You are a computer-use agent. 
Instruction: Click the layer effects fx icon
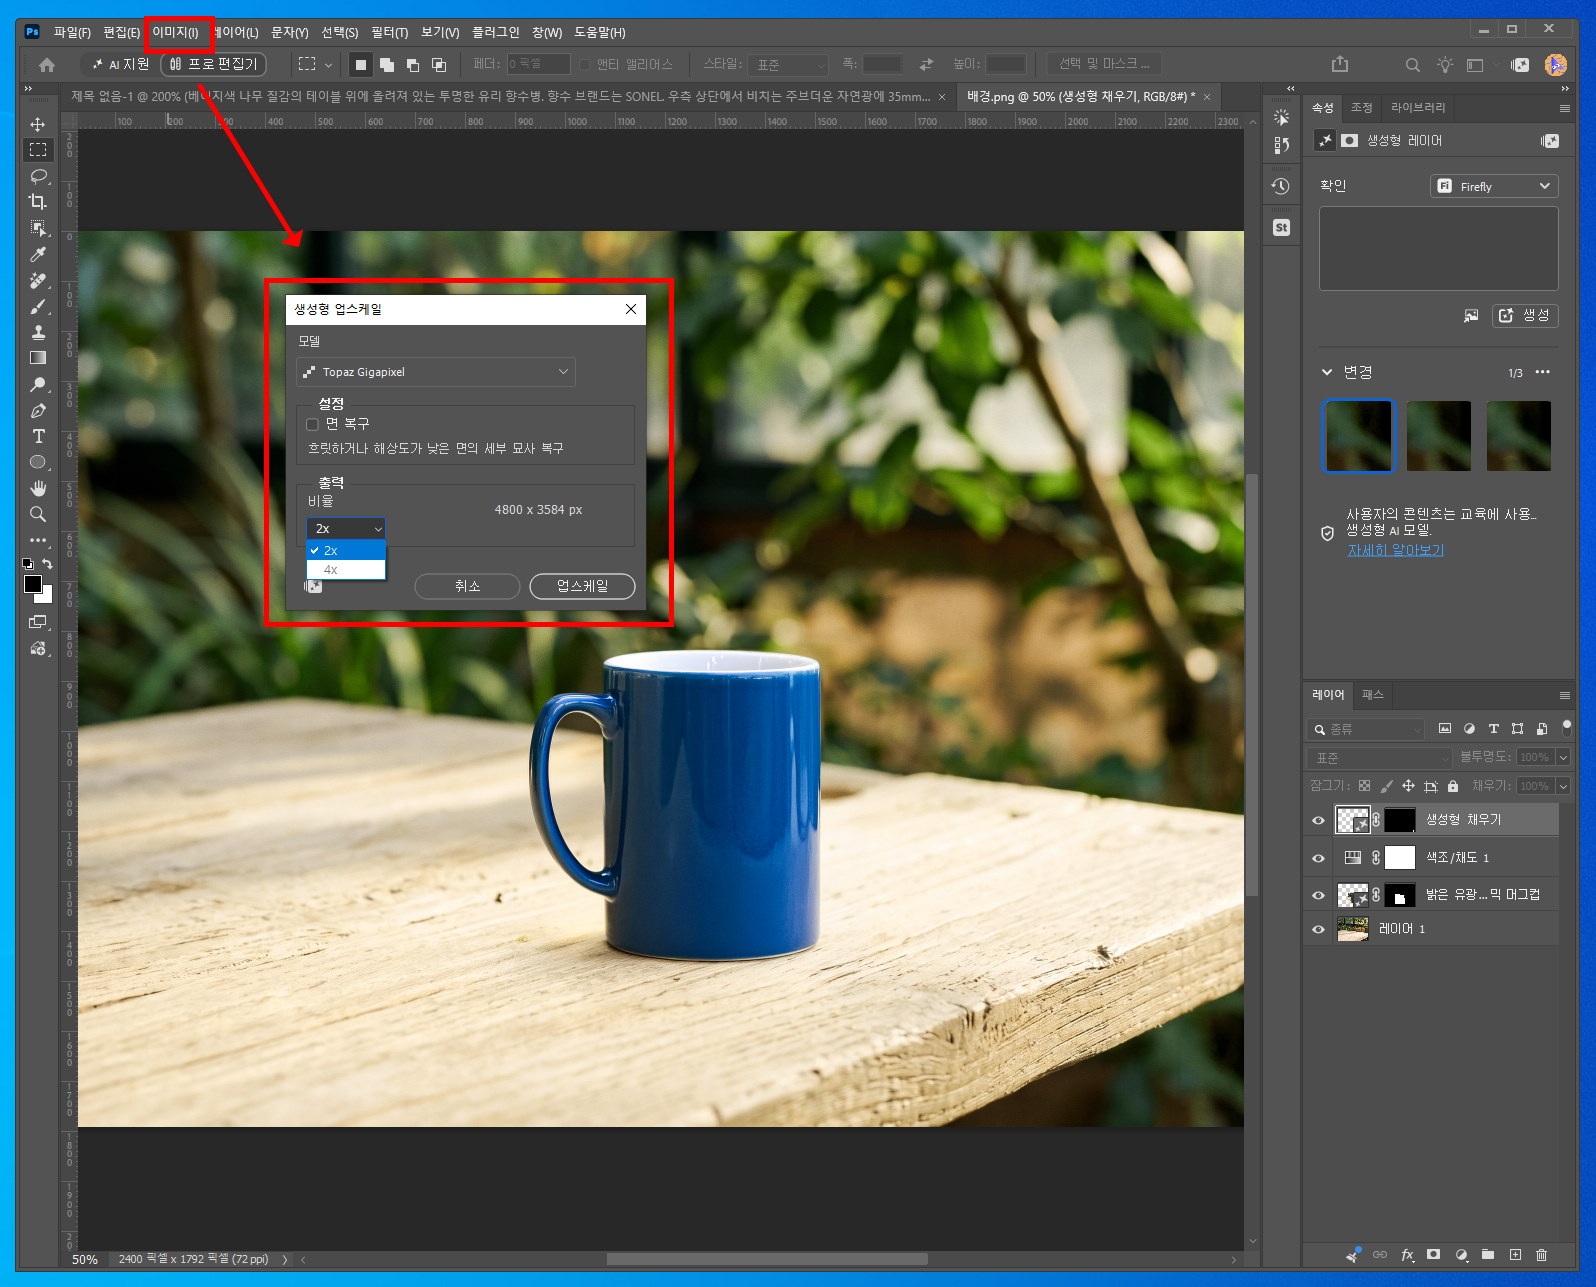click(x=1407, y=1254)
